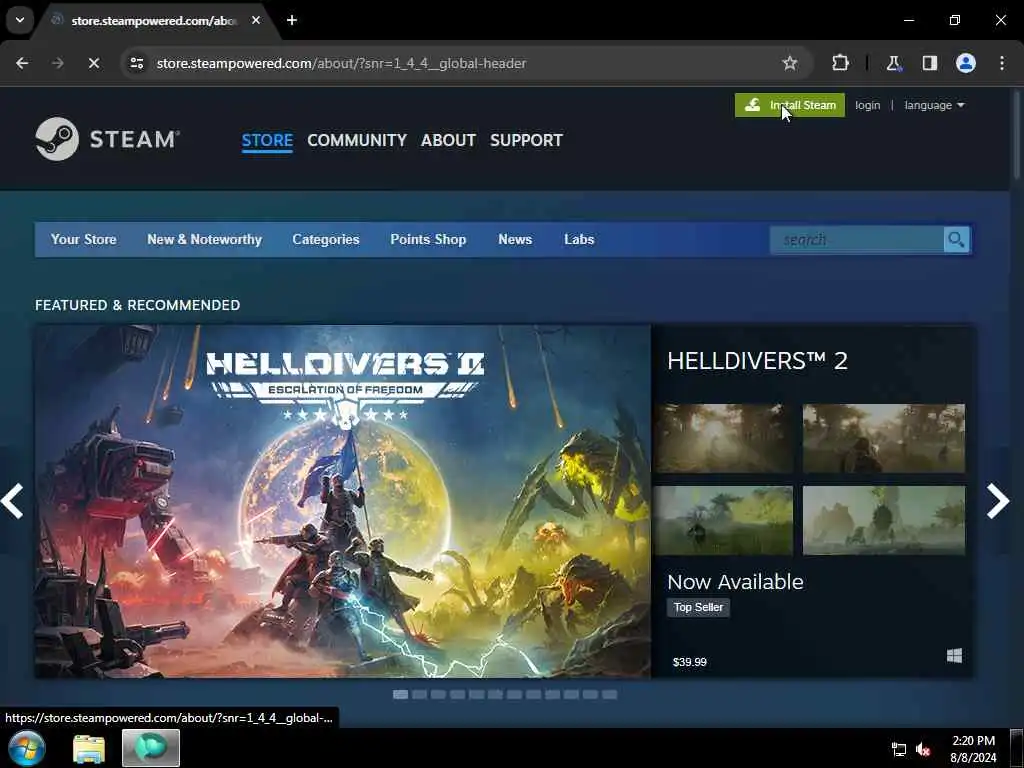Open the SUPPORT page

click(x=526, y=140)
